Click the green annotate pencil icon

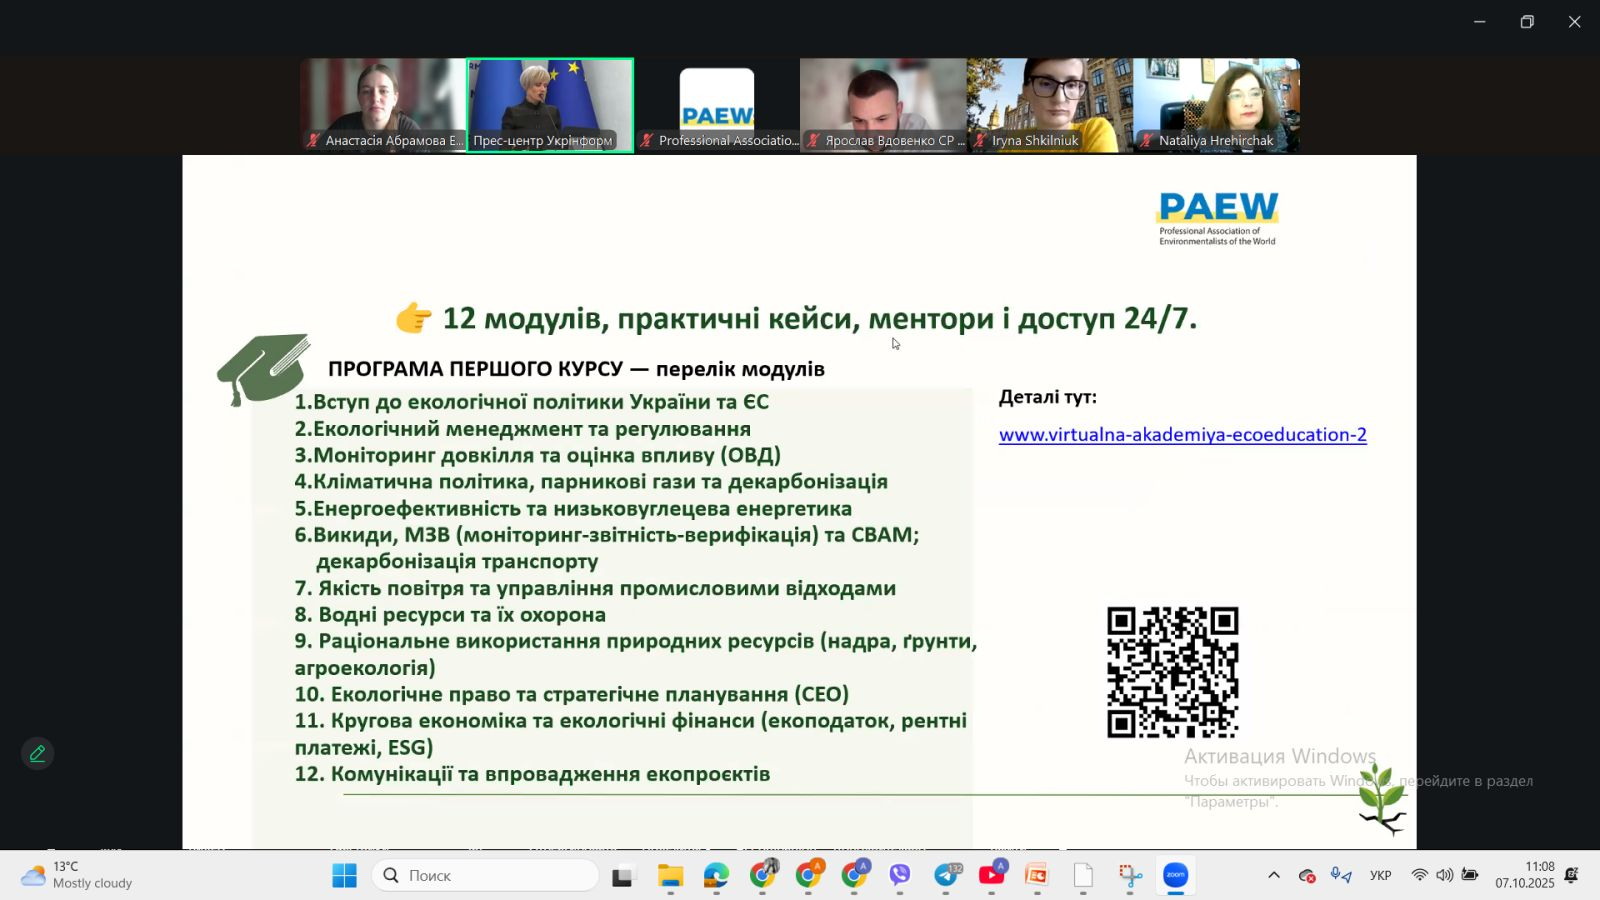pos(37,754)
